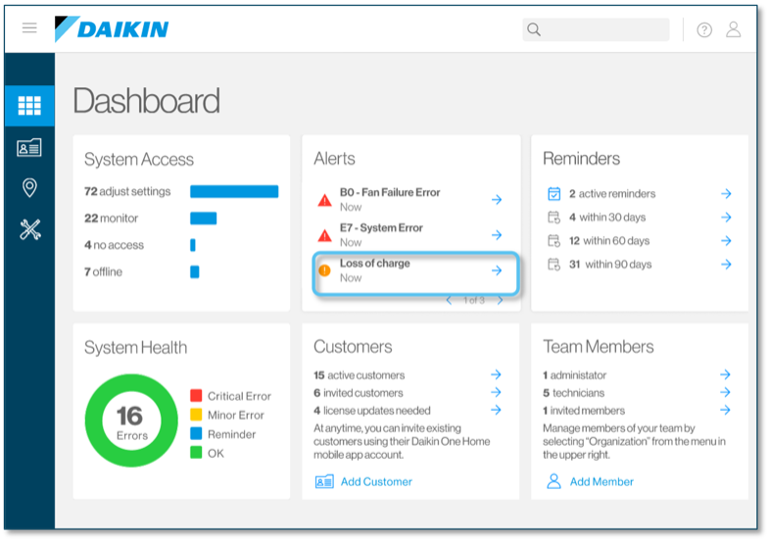Click the 6 invited customers text
This screenshot has width=770, height=546.
[x=358, y=393]
